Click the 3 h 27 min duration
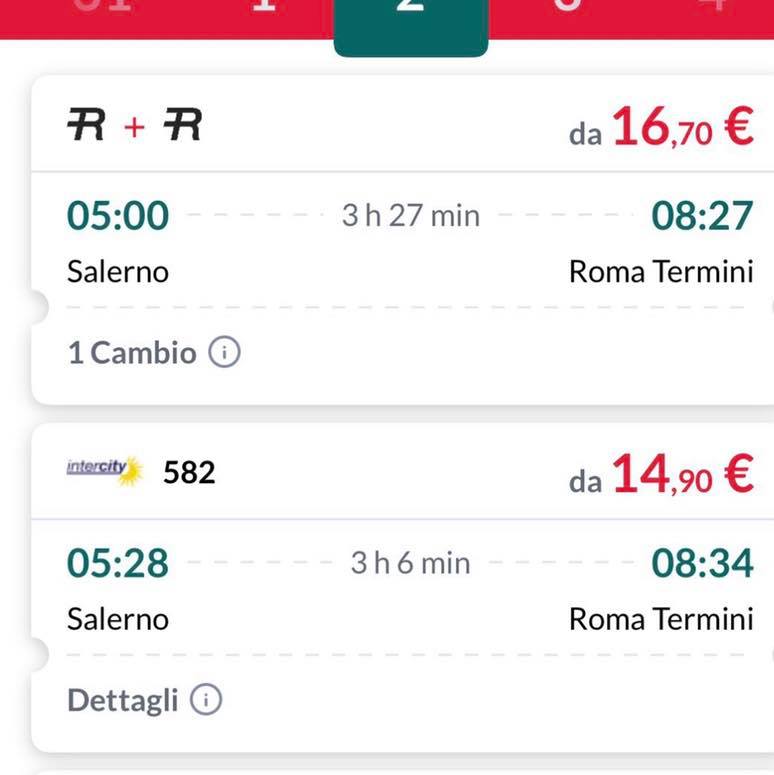 (x=411, y=215)
